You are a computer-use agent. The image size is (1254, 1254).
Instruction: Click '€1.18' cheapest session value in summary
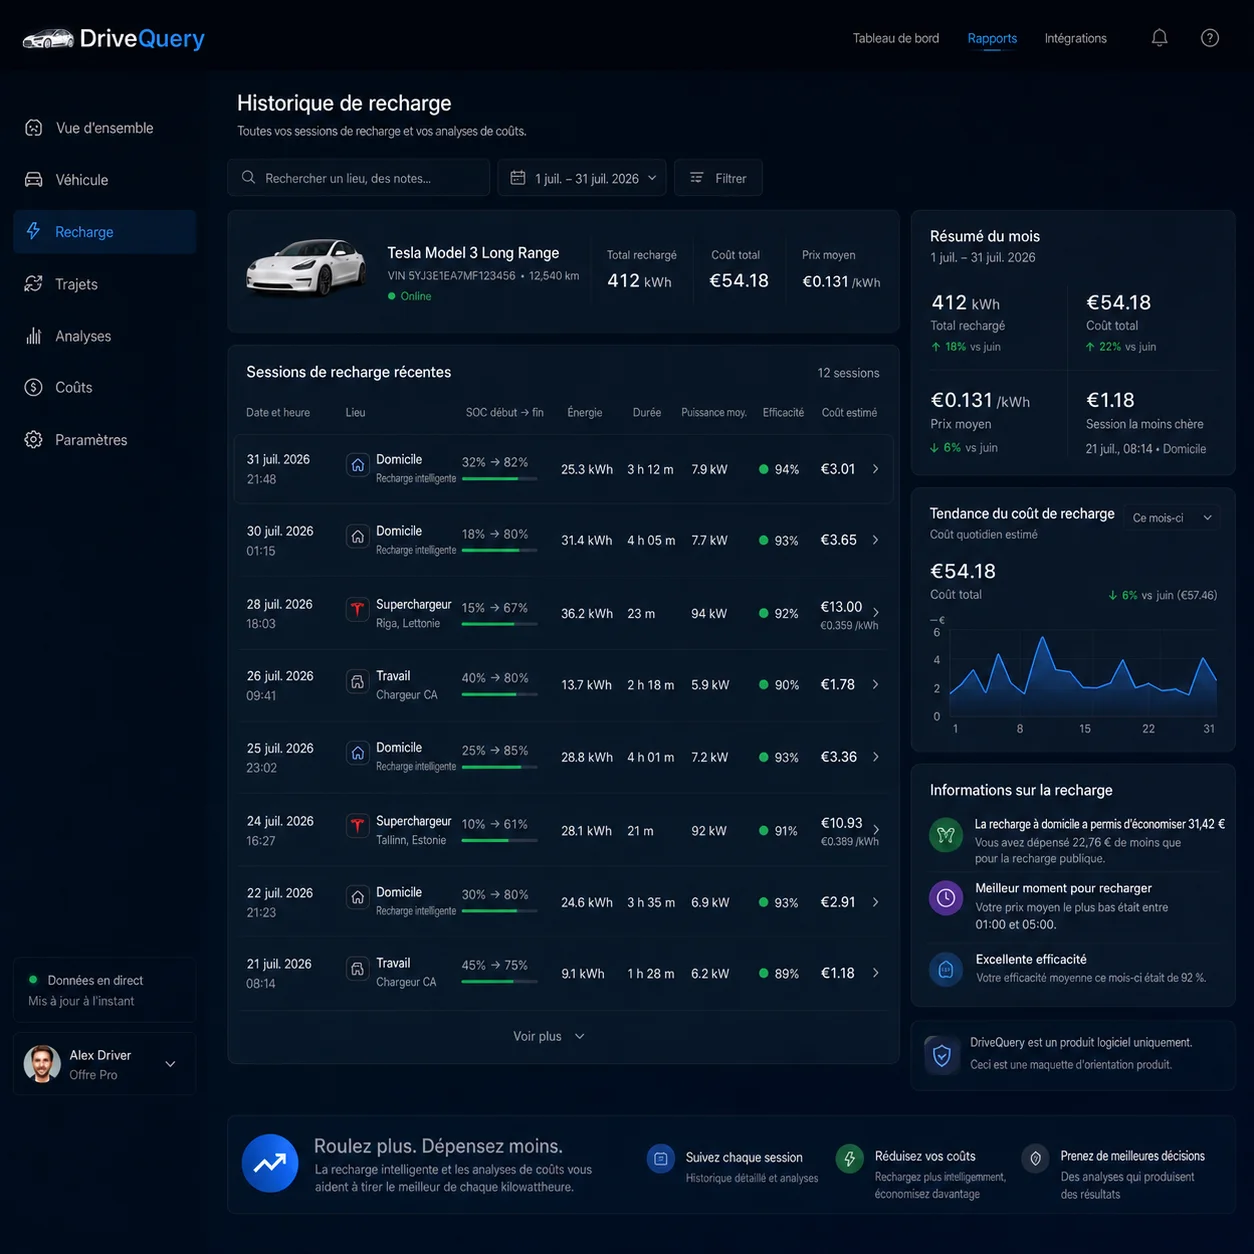pyautogui.click(x=1110, y=400)
